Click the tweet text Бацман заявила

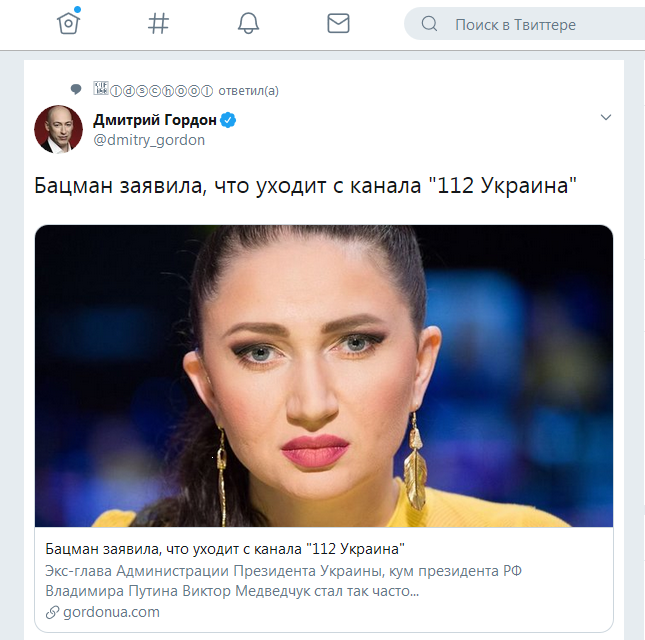(305, 186)
